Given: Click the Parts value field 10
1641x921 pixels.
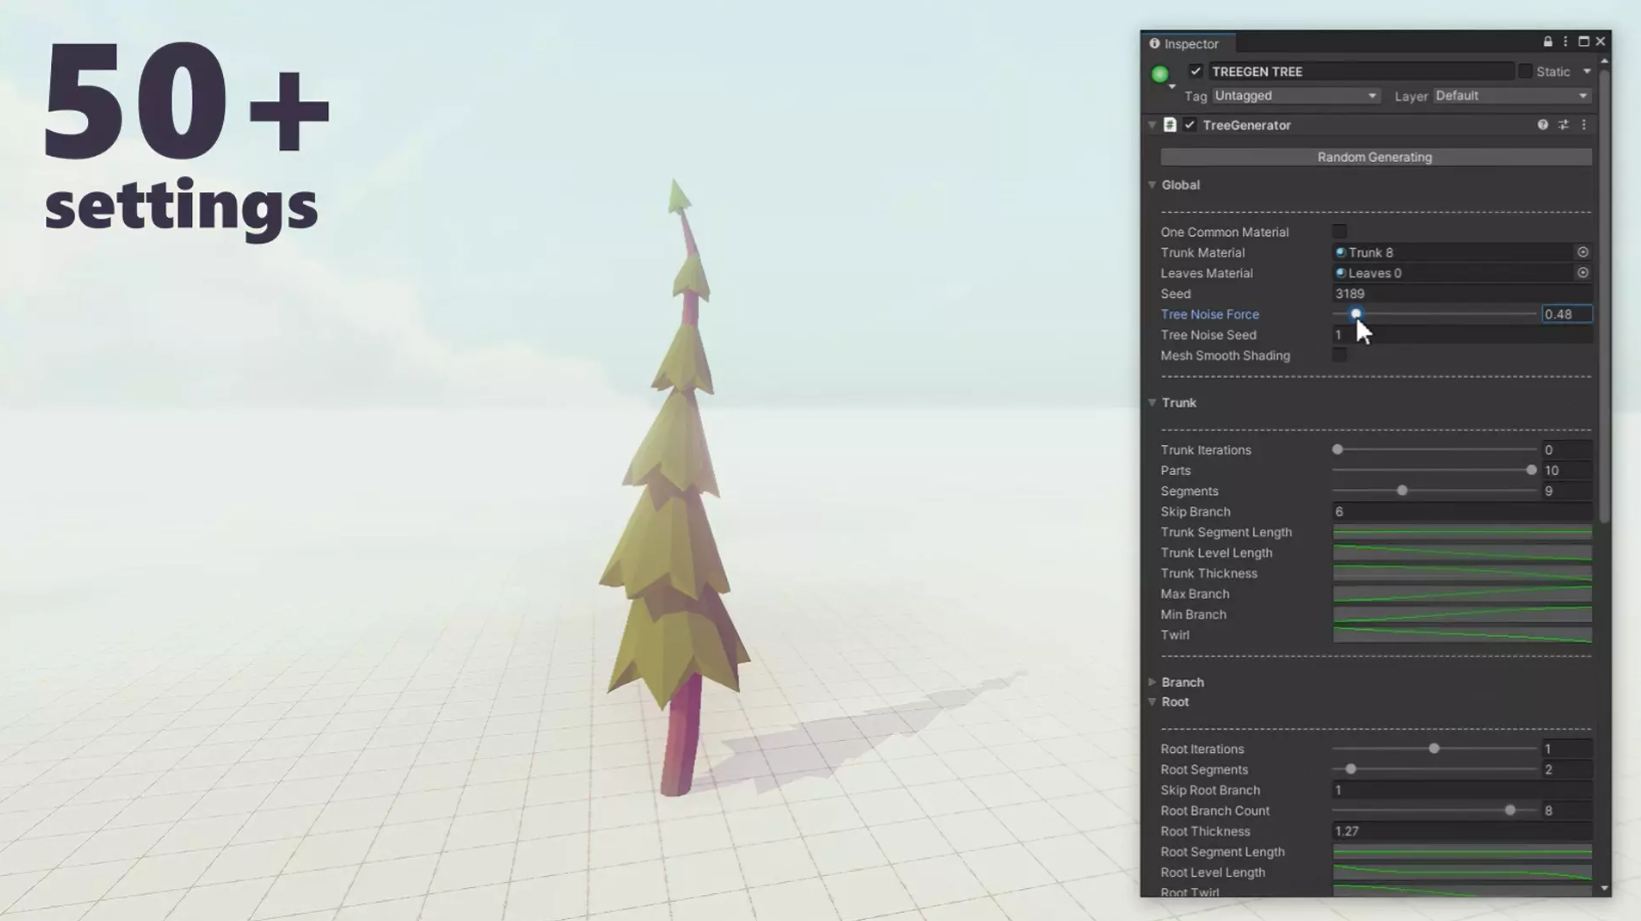Looking at the screenshot, I should point(1566,470).
